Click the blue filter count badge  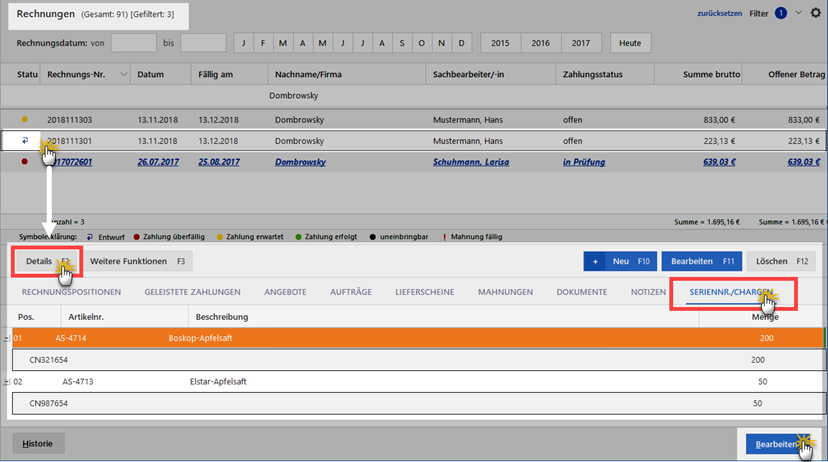point(780,13)
